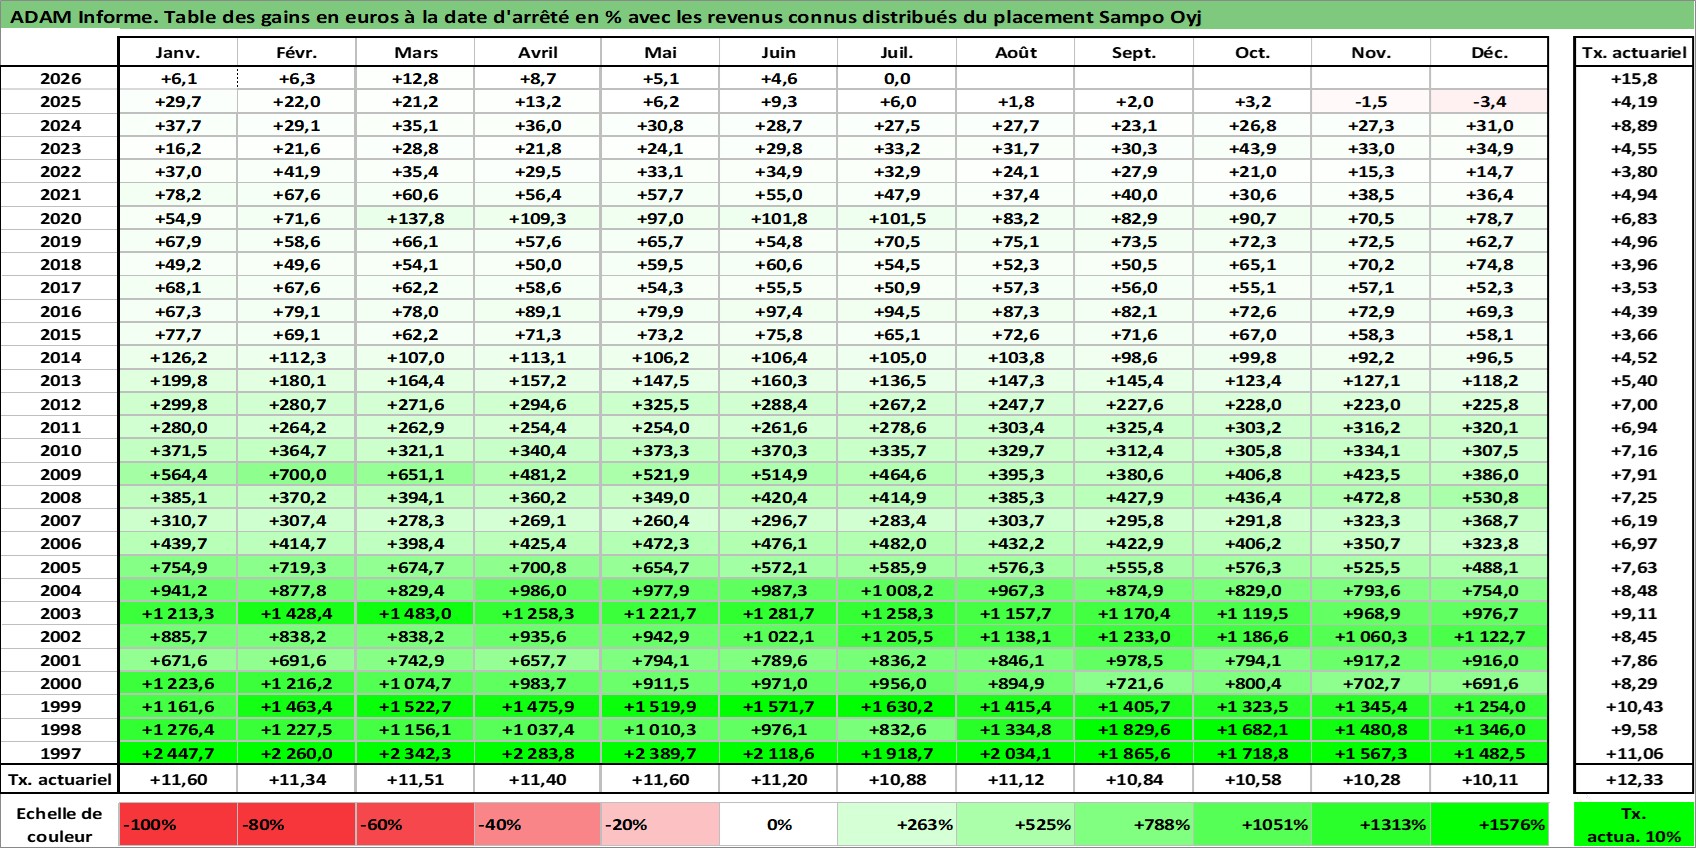This screenshot has height=848, width=1696.
Task: Click the '+1 630,2' cell in July 1999
Action: 897,706
